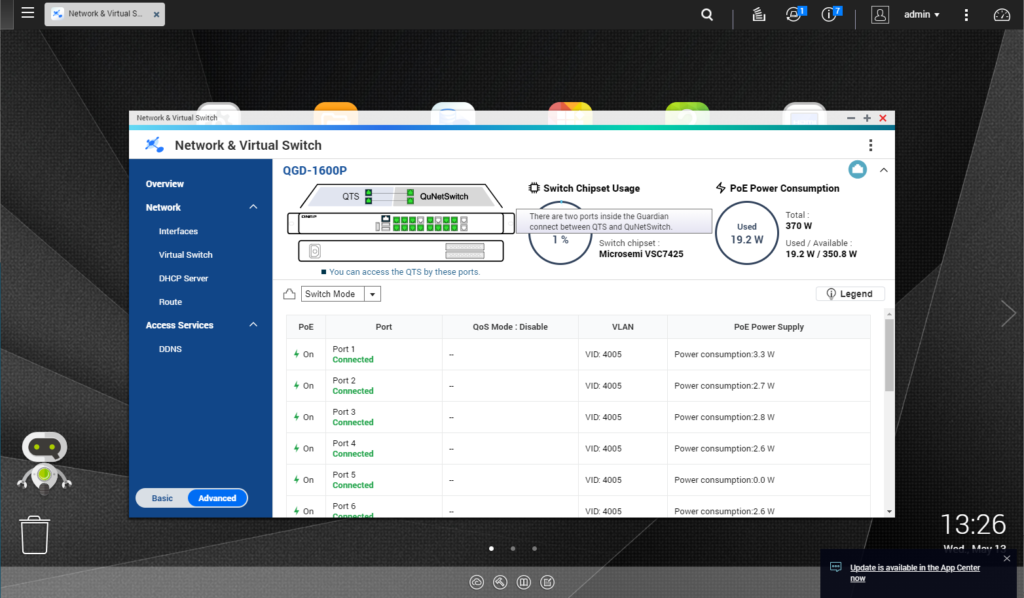
Task: Collapse the Network sidebar section
Action: tap(253, 207)
